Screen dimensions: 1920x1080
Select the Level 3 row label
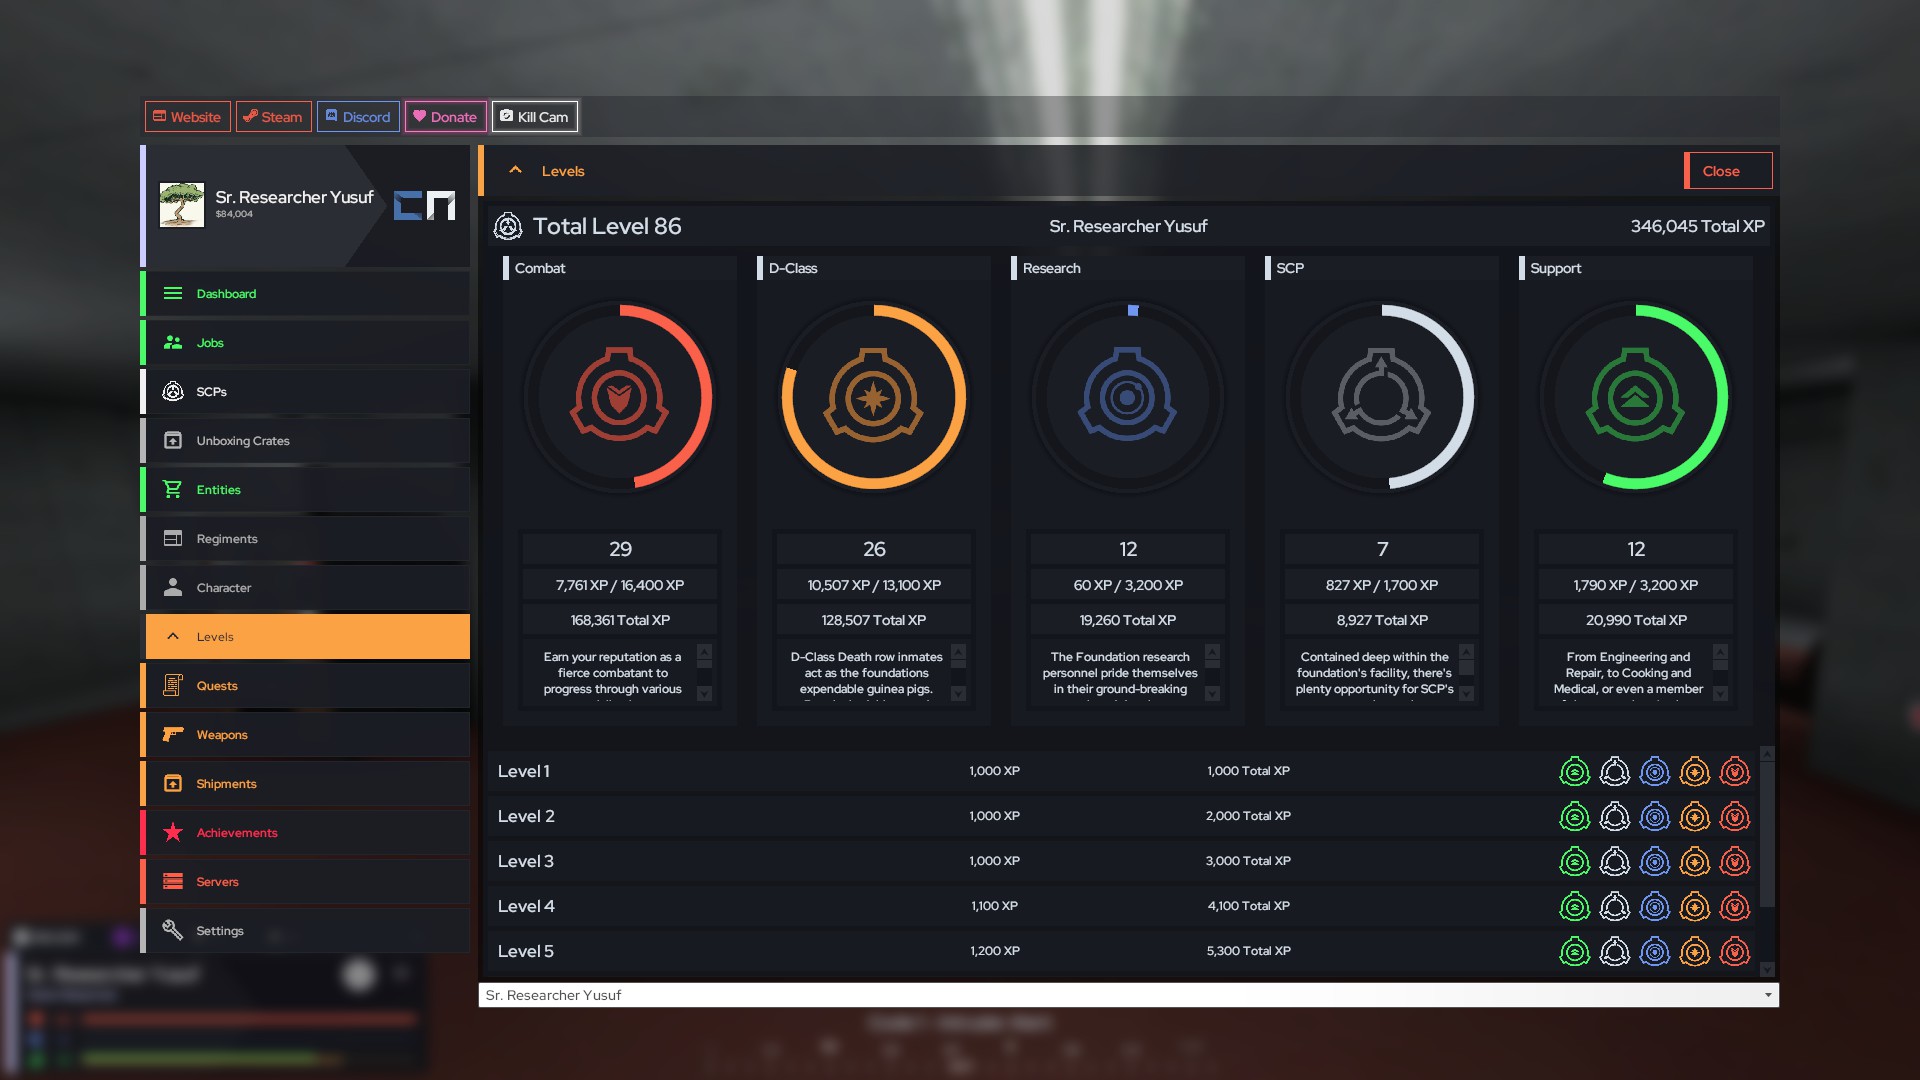526,861
